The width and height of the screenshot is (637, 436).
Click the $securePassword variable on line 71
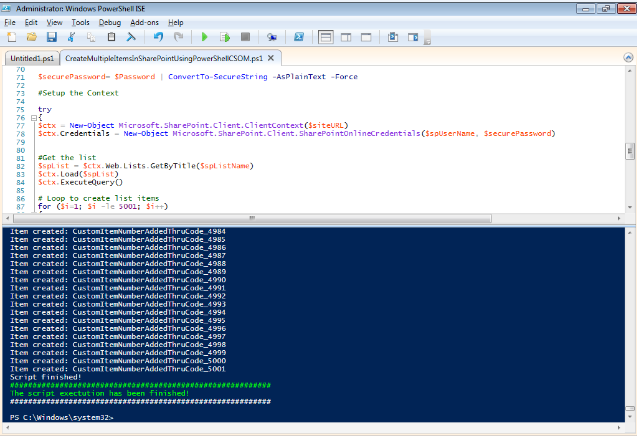tap(72, 77)
